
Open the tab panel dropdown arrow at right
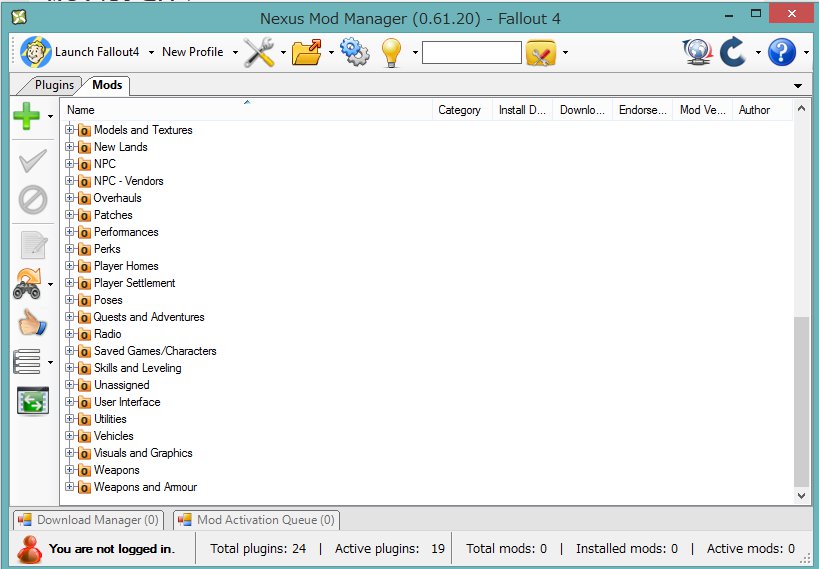[798, 86]
